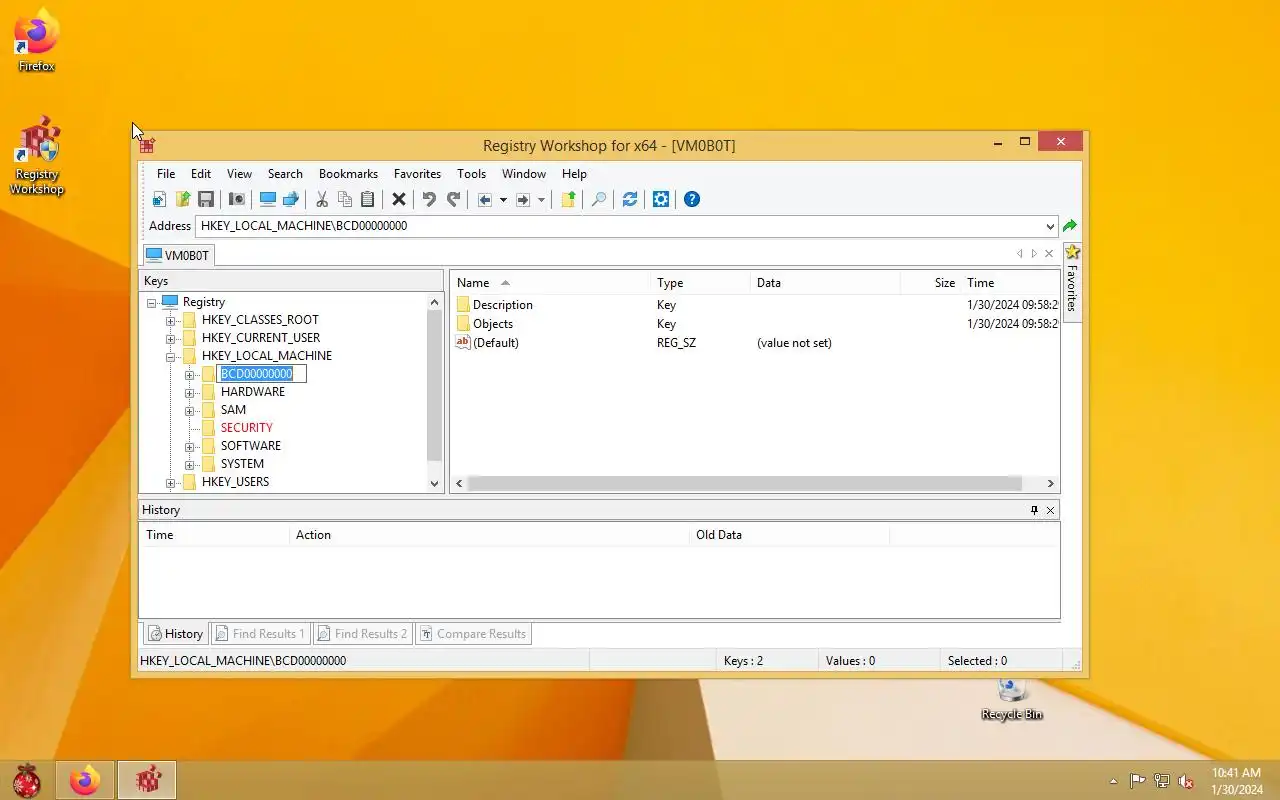1280x800 pixels.
Task: Click the connect remote registry icon
Action: (x=291, y=199)
